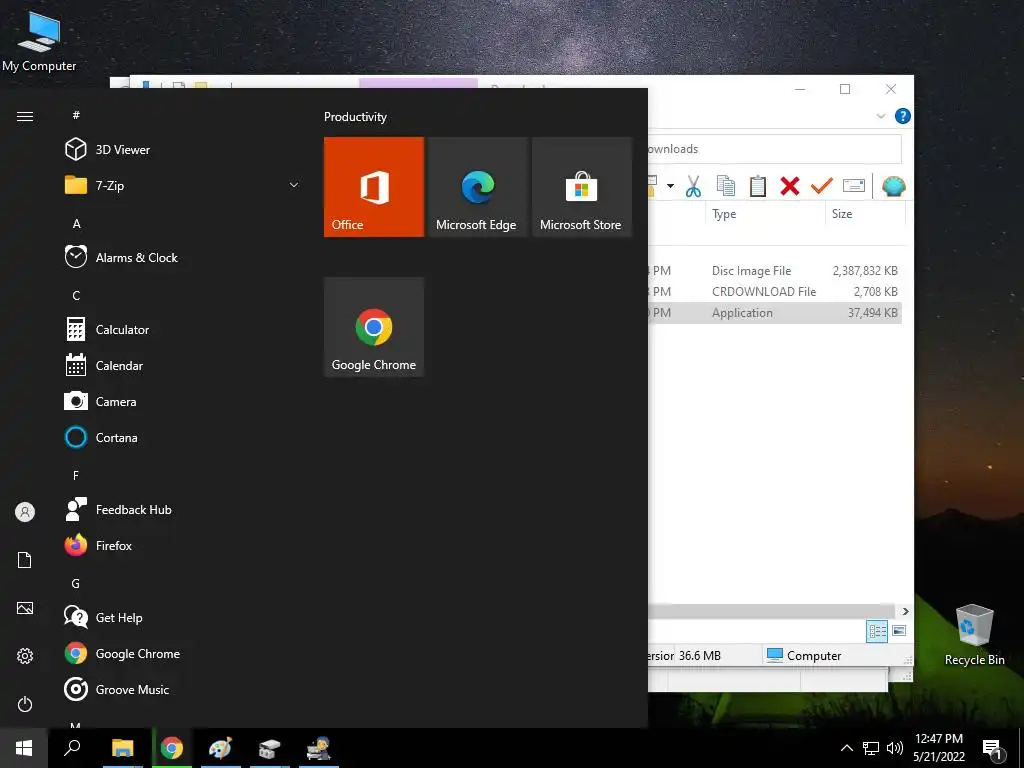Launch Camera from app list
This screenshot has height=768, width=1024.
pos(101,402)
